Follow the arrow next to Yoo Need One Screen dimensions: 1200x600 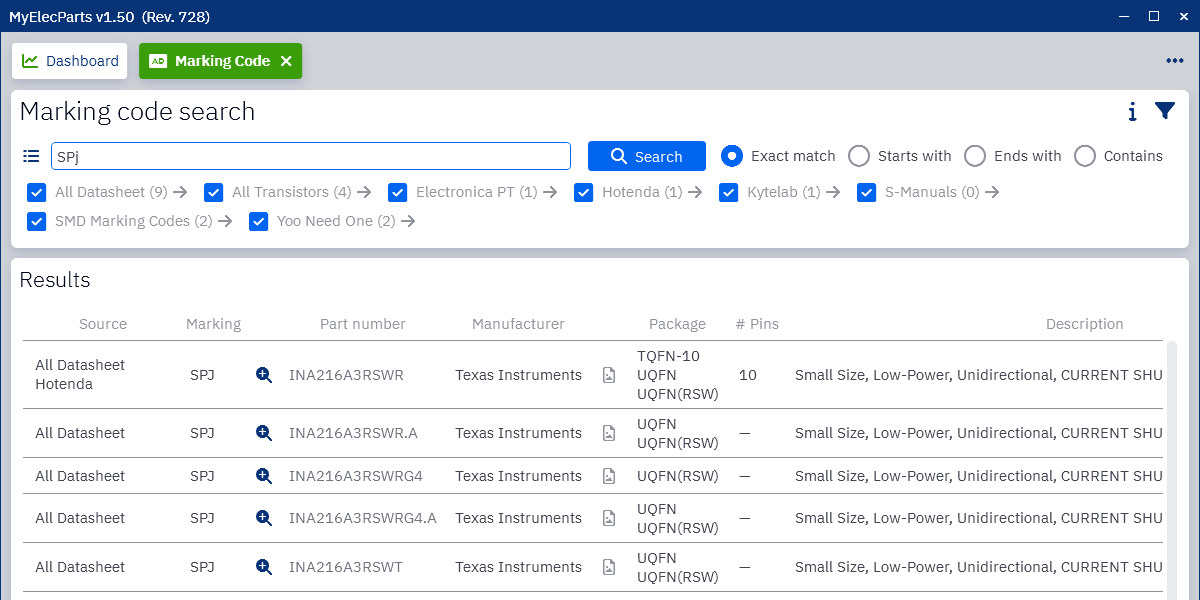(408, 221)
